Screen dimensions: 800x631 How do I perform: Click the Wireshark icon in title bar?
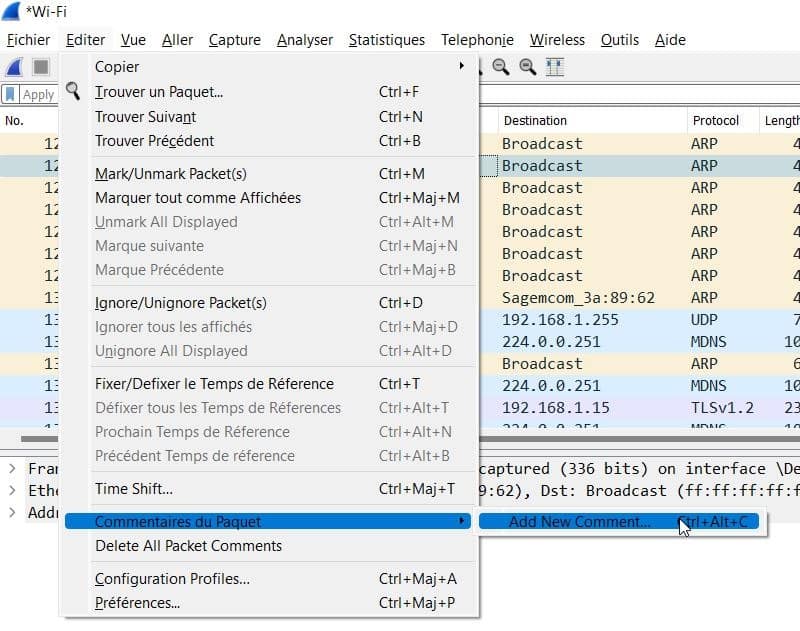(x=12, y=12)
